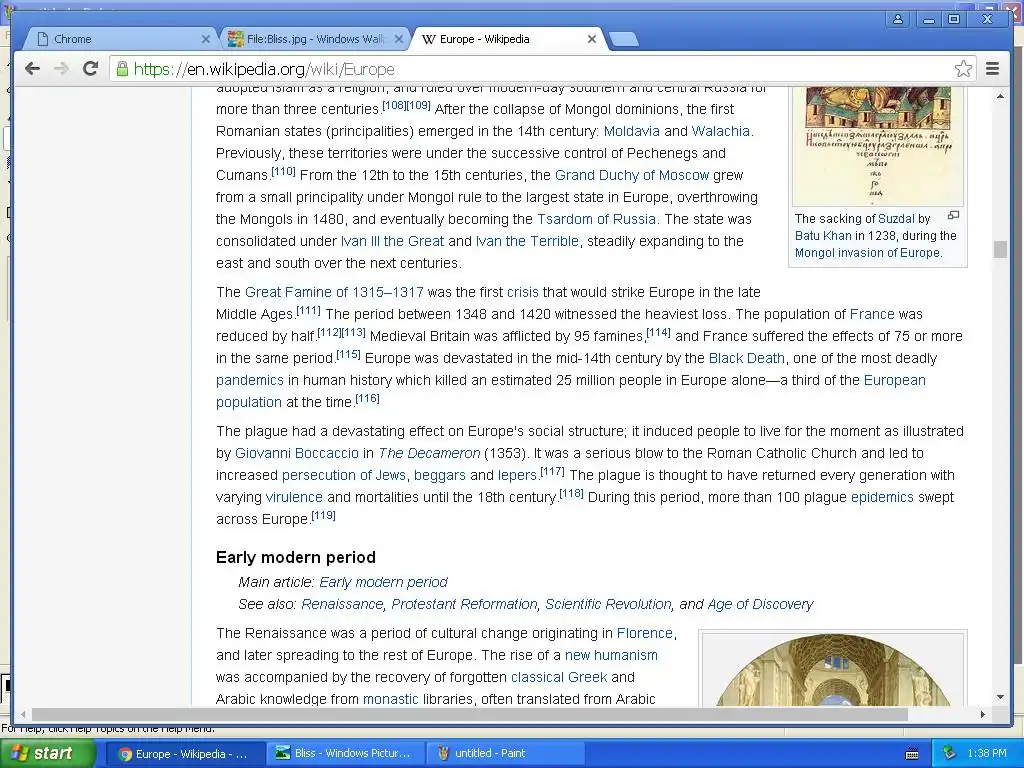This screenshot has width=1024, height=768.
Task: Click the Renaissance fresco thumbnail image
Action: (x=833, y=669)
